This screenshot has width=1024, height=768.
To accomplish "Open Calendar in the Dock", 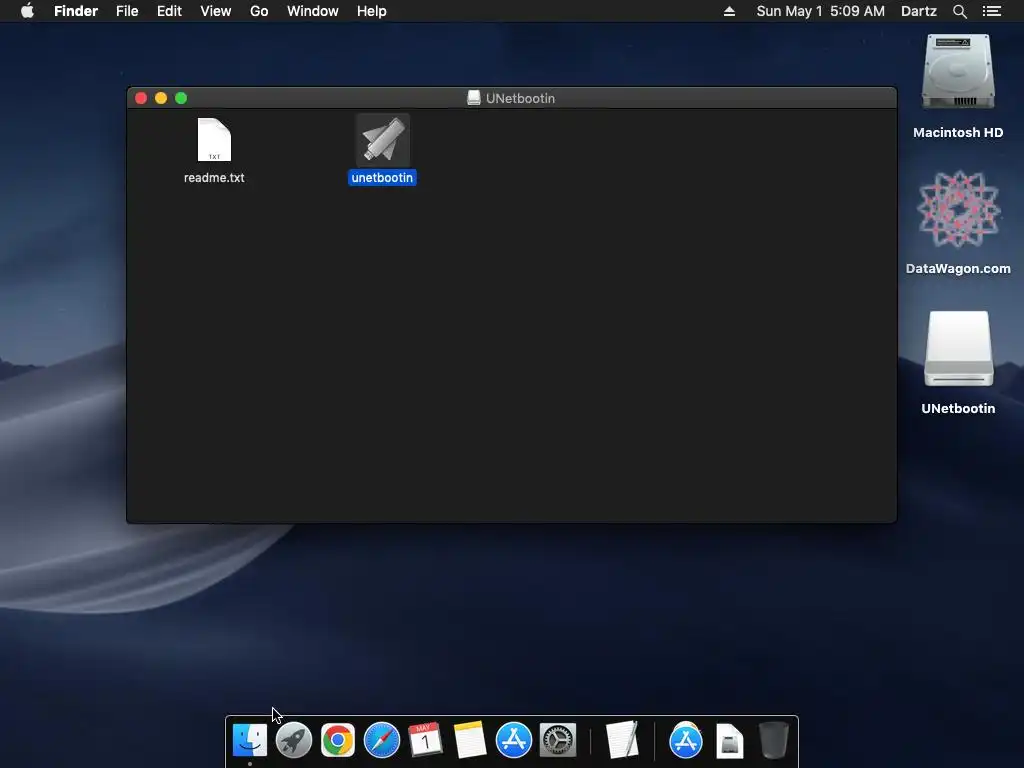I will pos(425,741).
